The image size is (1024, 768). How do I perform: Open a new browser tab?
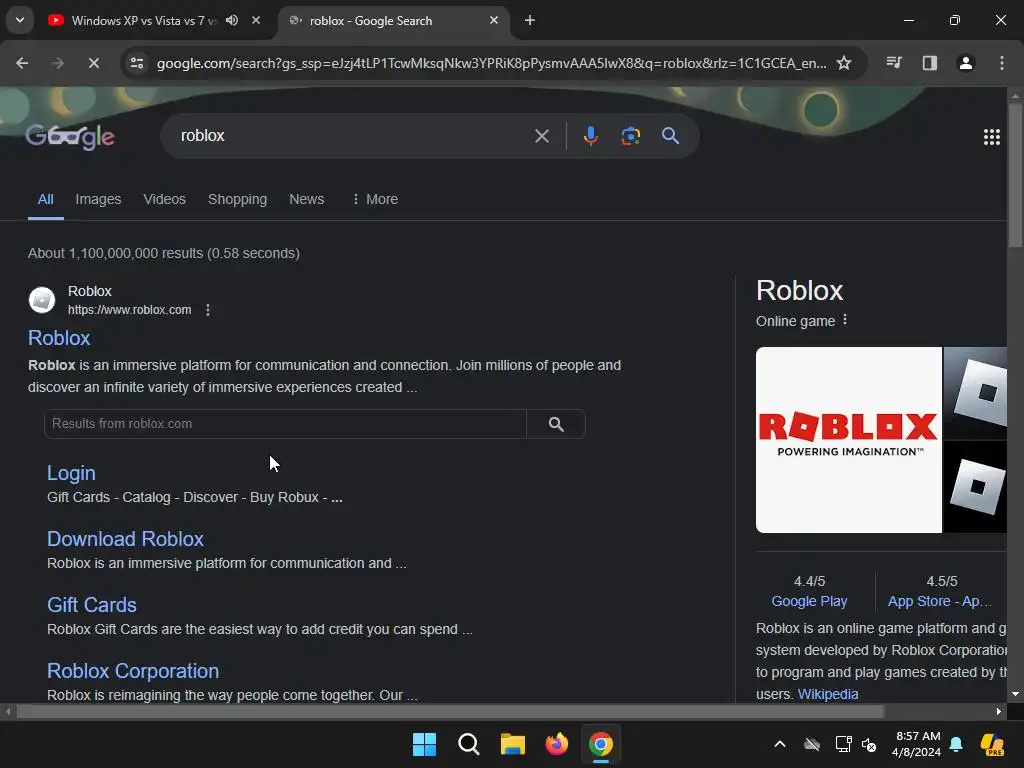tap(530, 20)
